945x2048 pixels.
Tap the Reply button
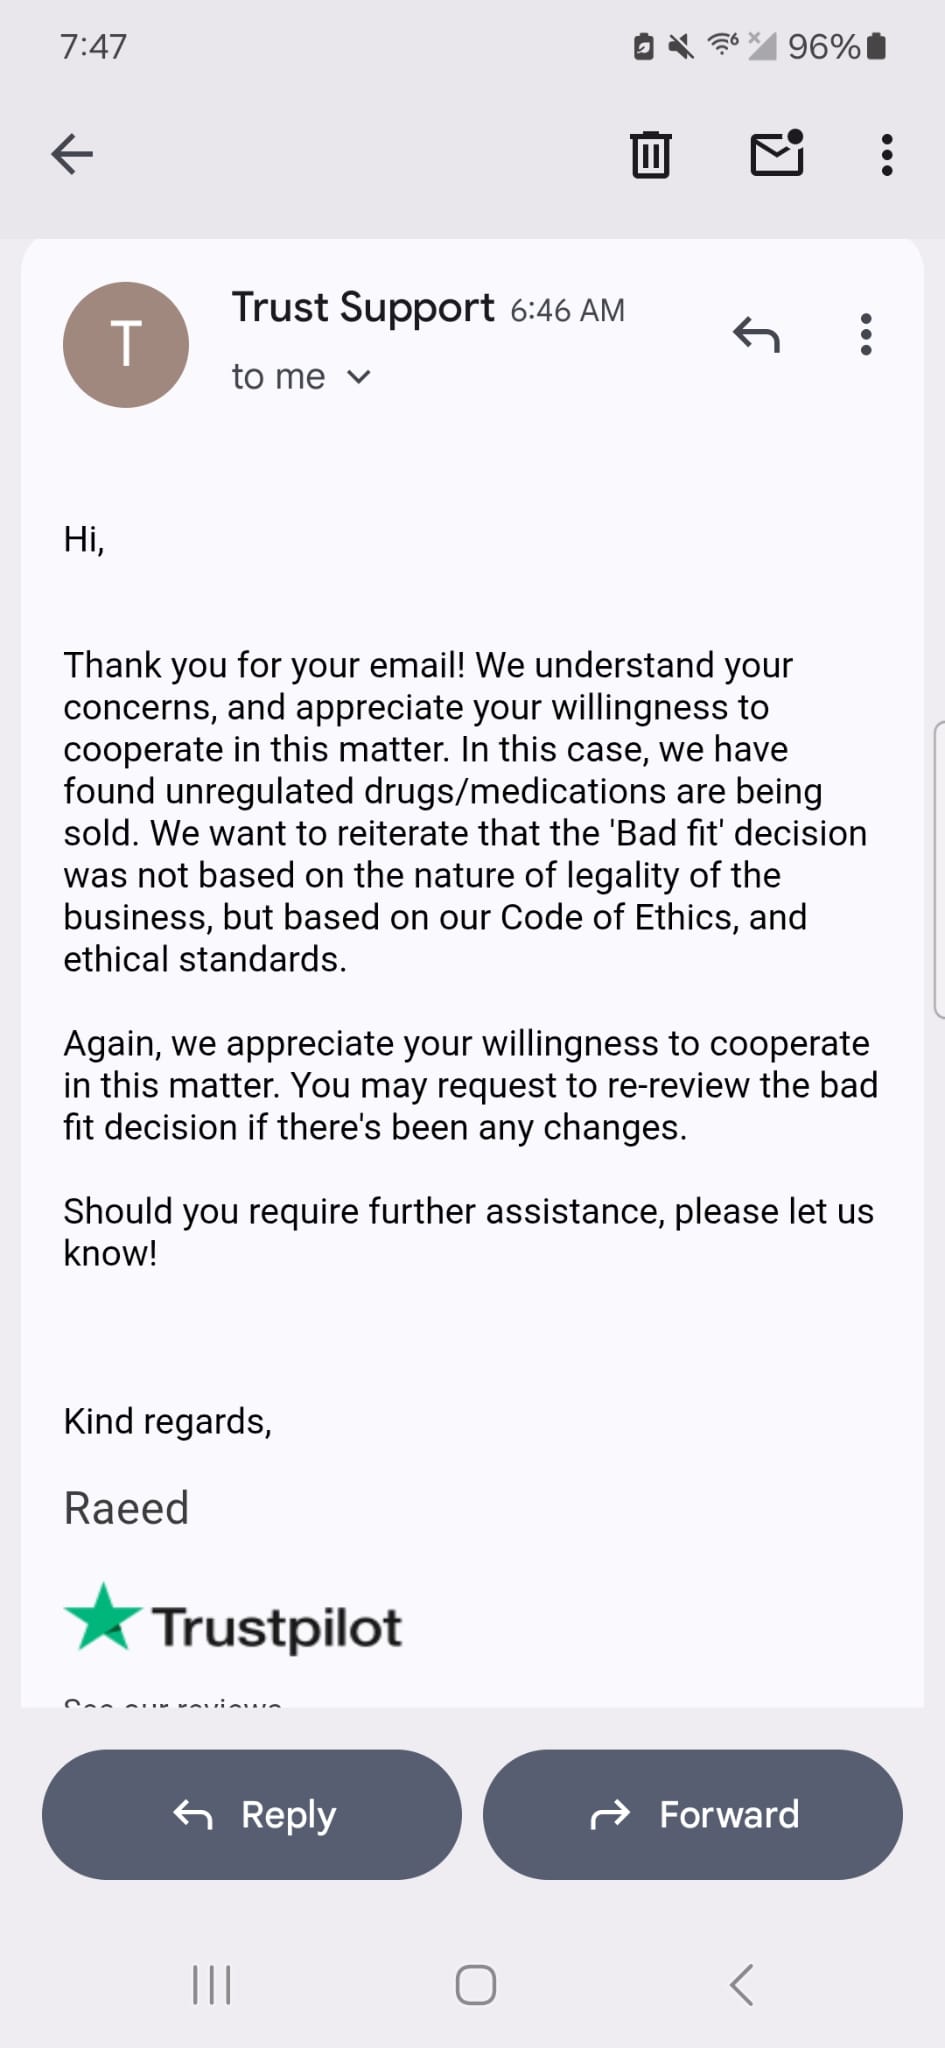tap(250, 1815)
